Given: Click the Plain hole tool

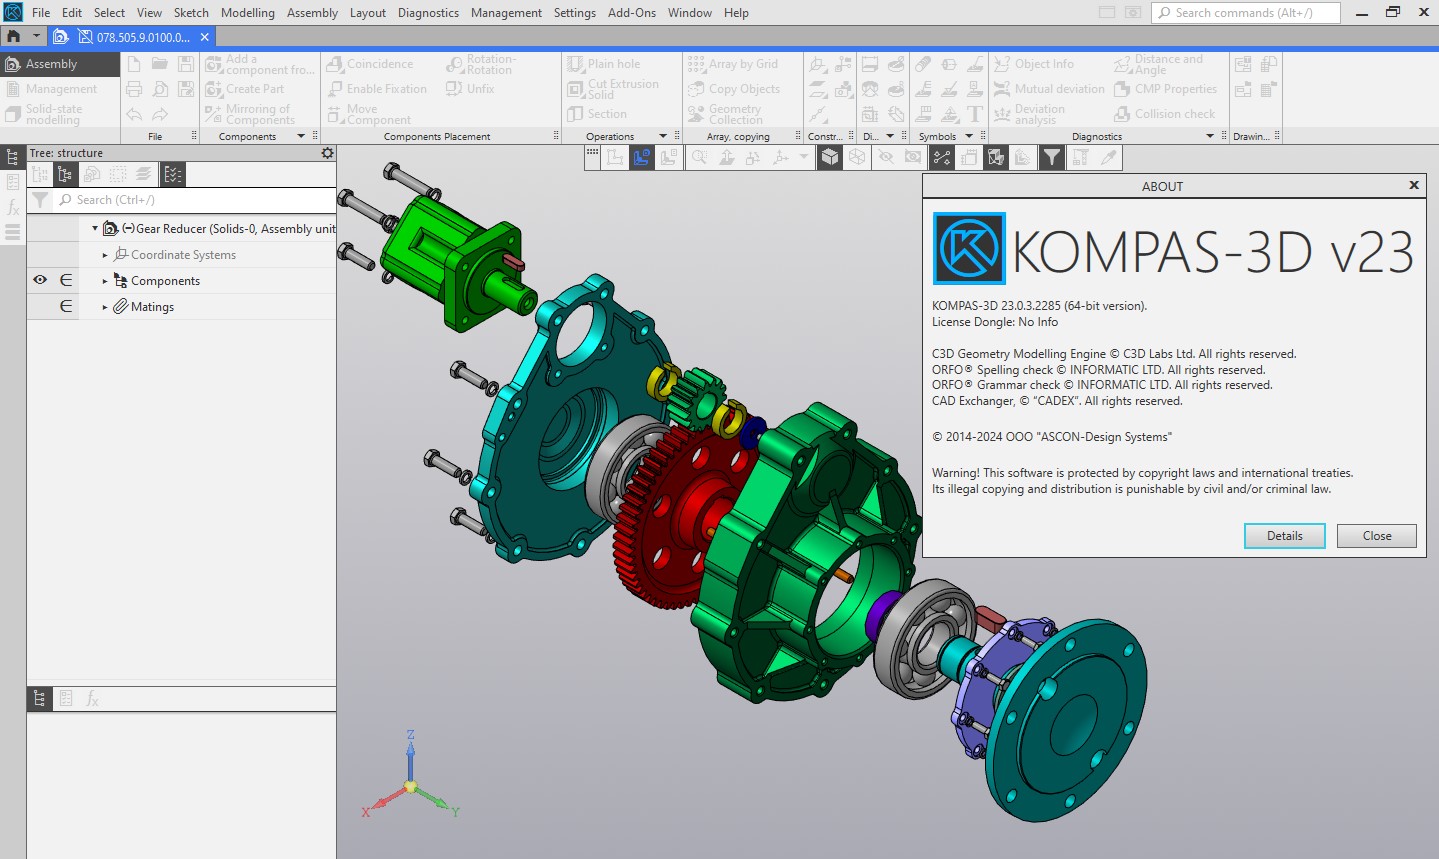Looking at the screenshot, I should tap(604, 64).
